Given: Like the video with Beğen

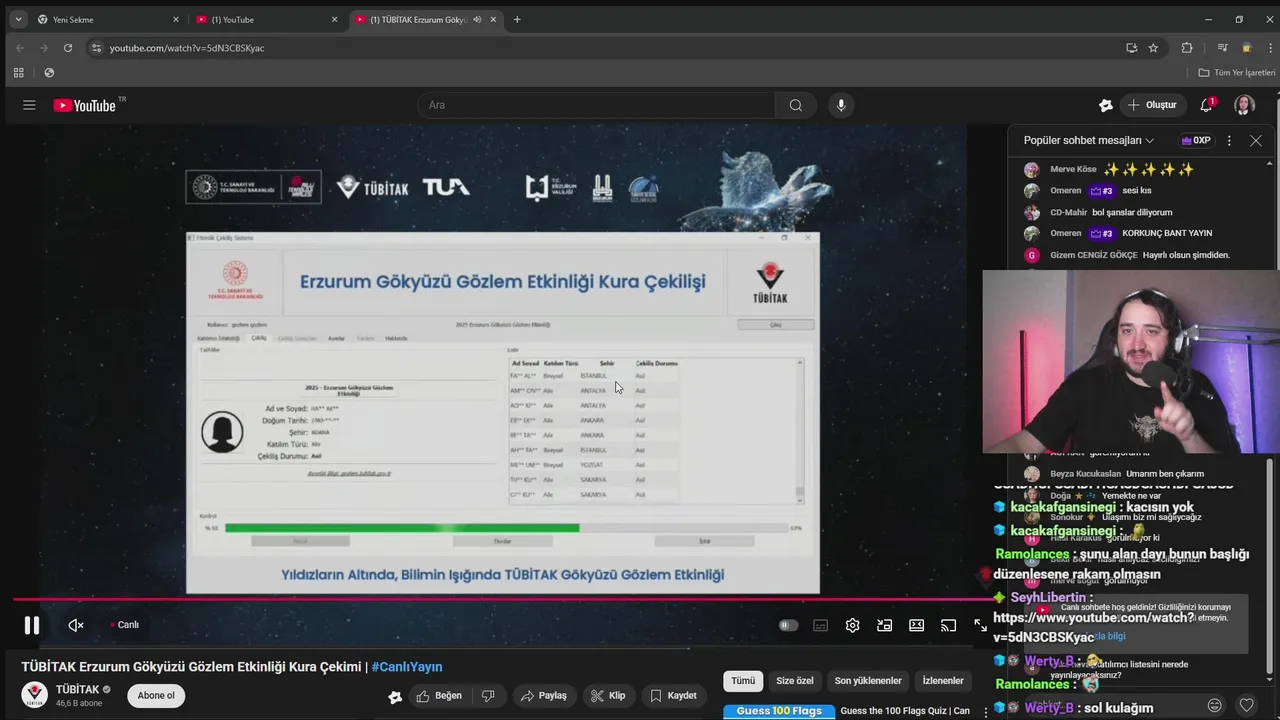Looking at the screenshot, I should click(x=439, y=696).
